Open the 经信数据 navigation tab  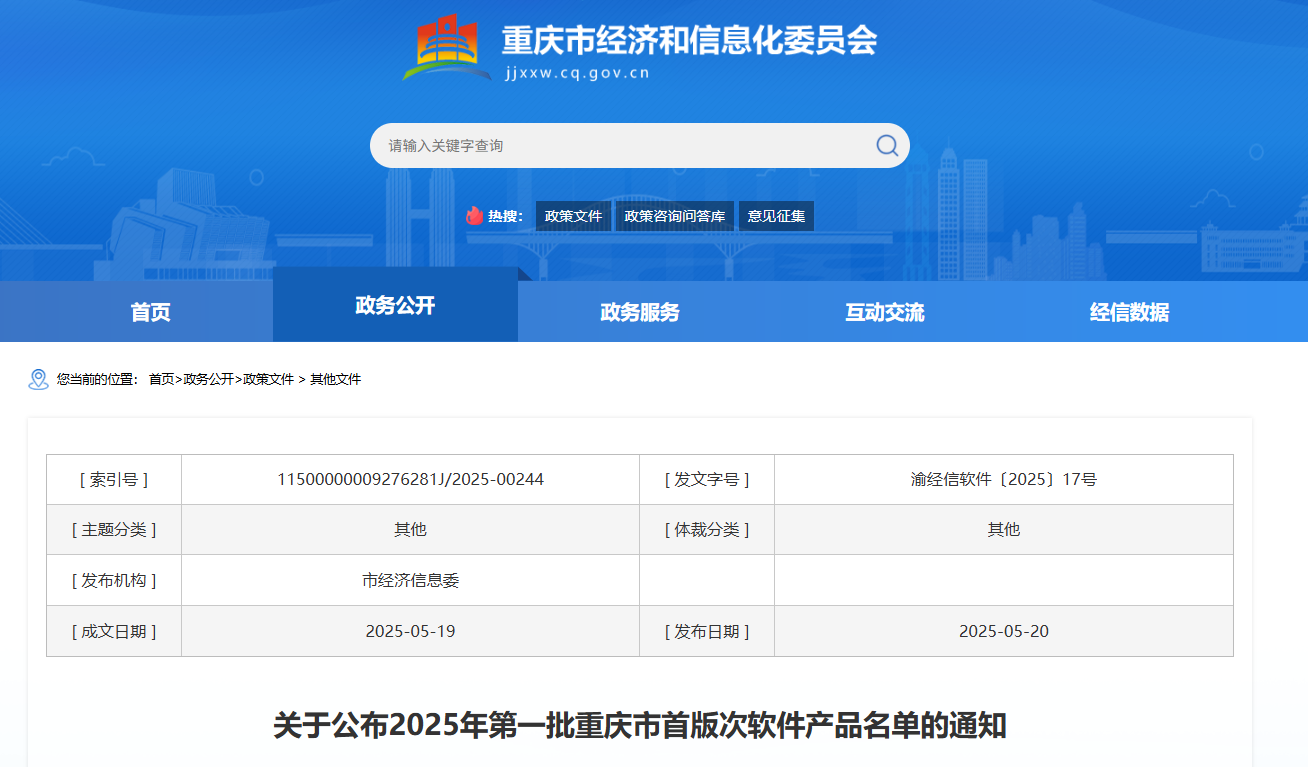1129,312
